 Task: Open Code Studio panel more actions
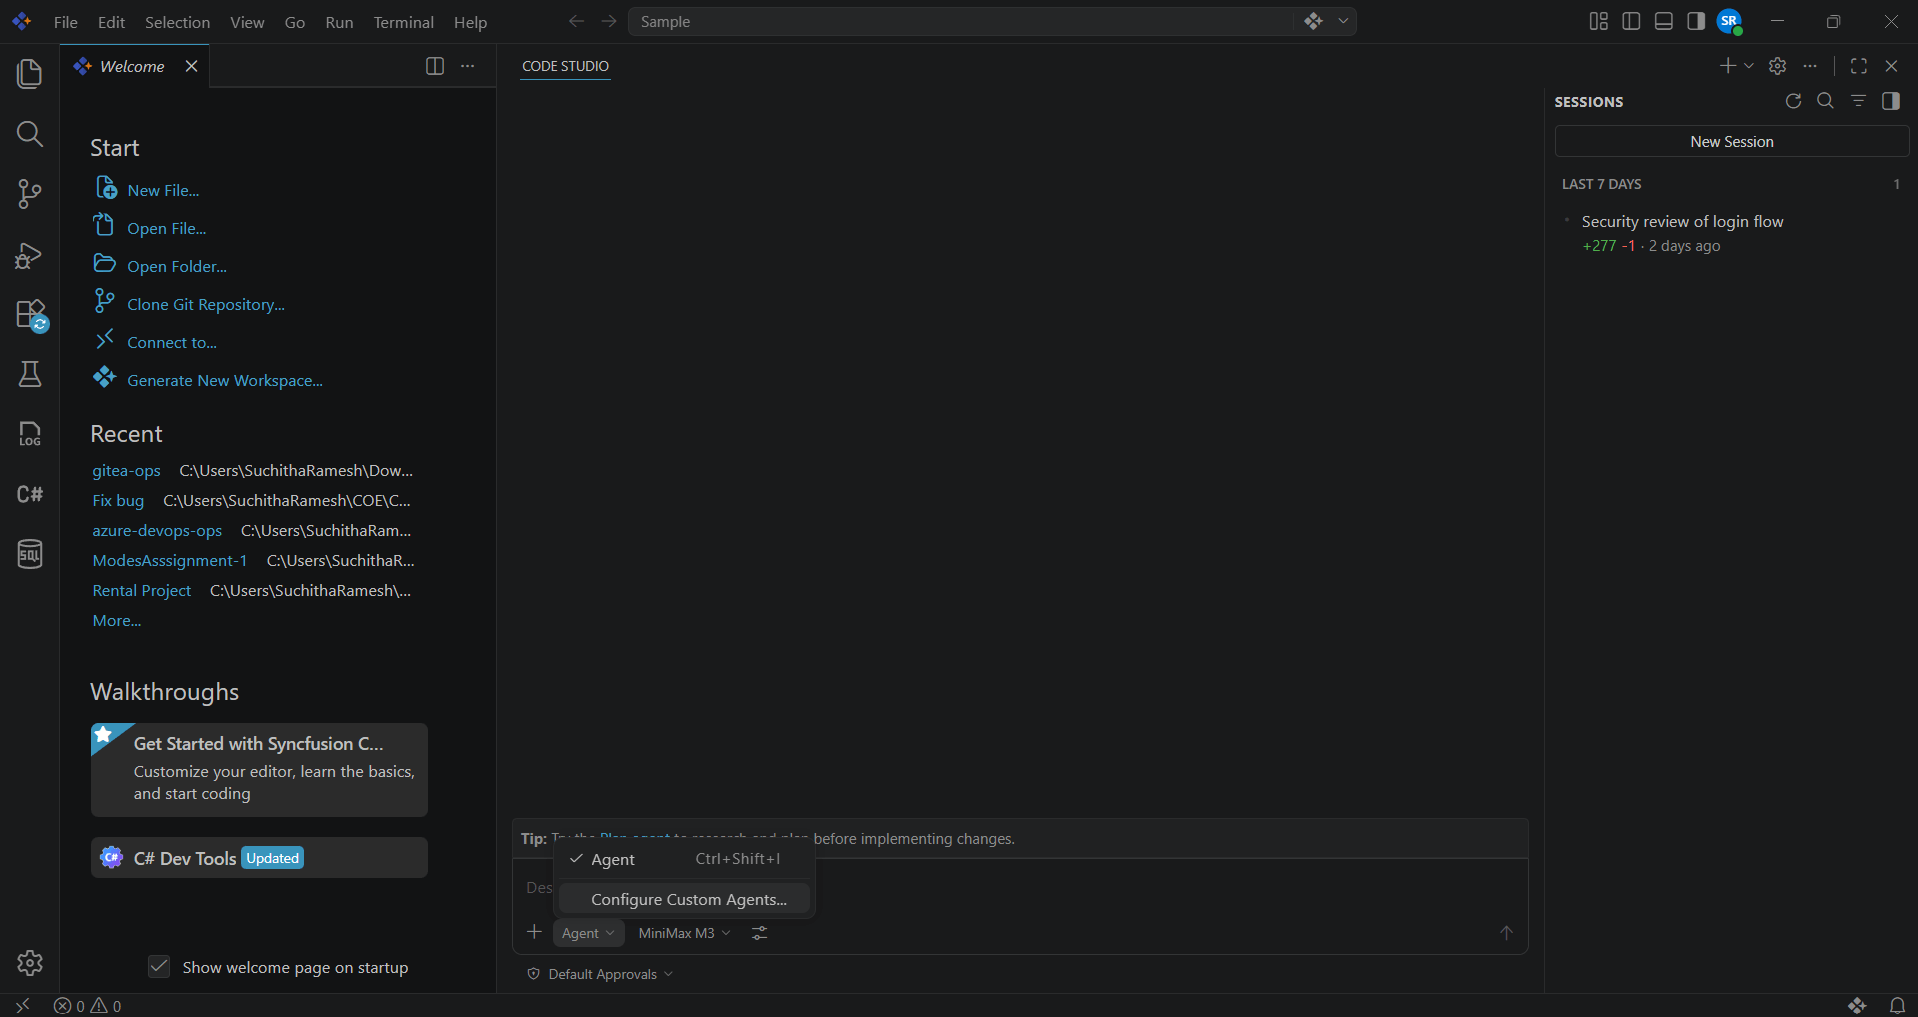(x=1810, y=66)
